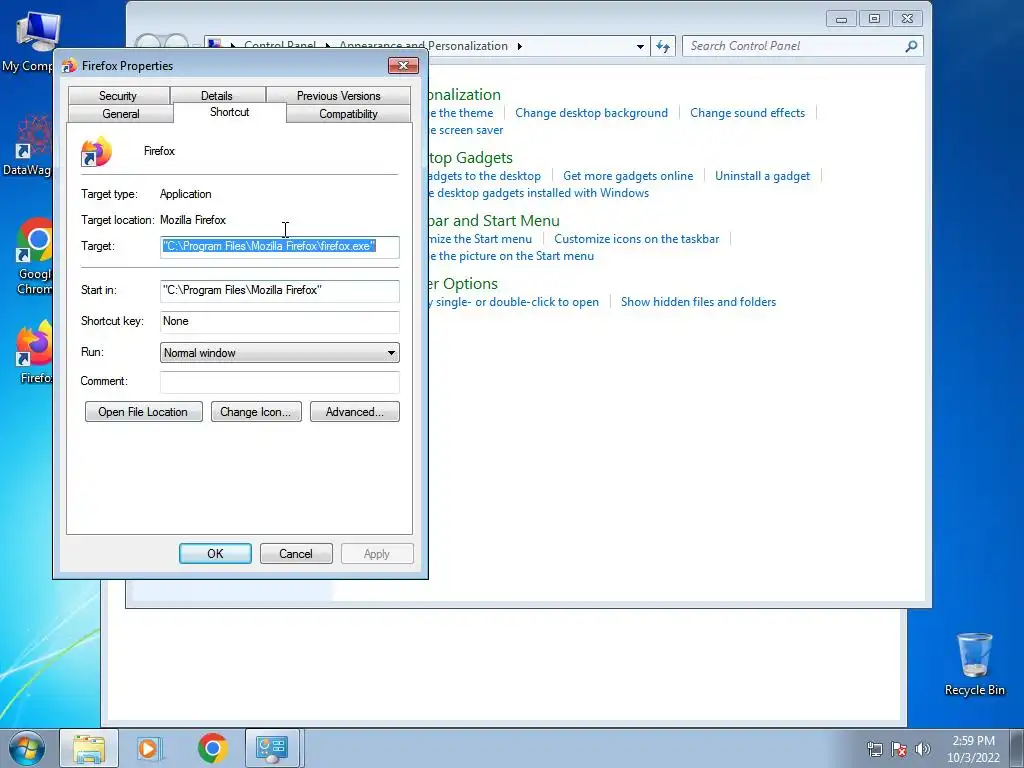Viewport: 1024px width, 768px height.
Task: Open the Security tab in Firefox Properties
Action: [118, 95]
